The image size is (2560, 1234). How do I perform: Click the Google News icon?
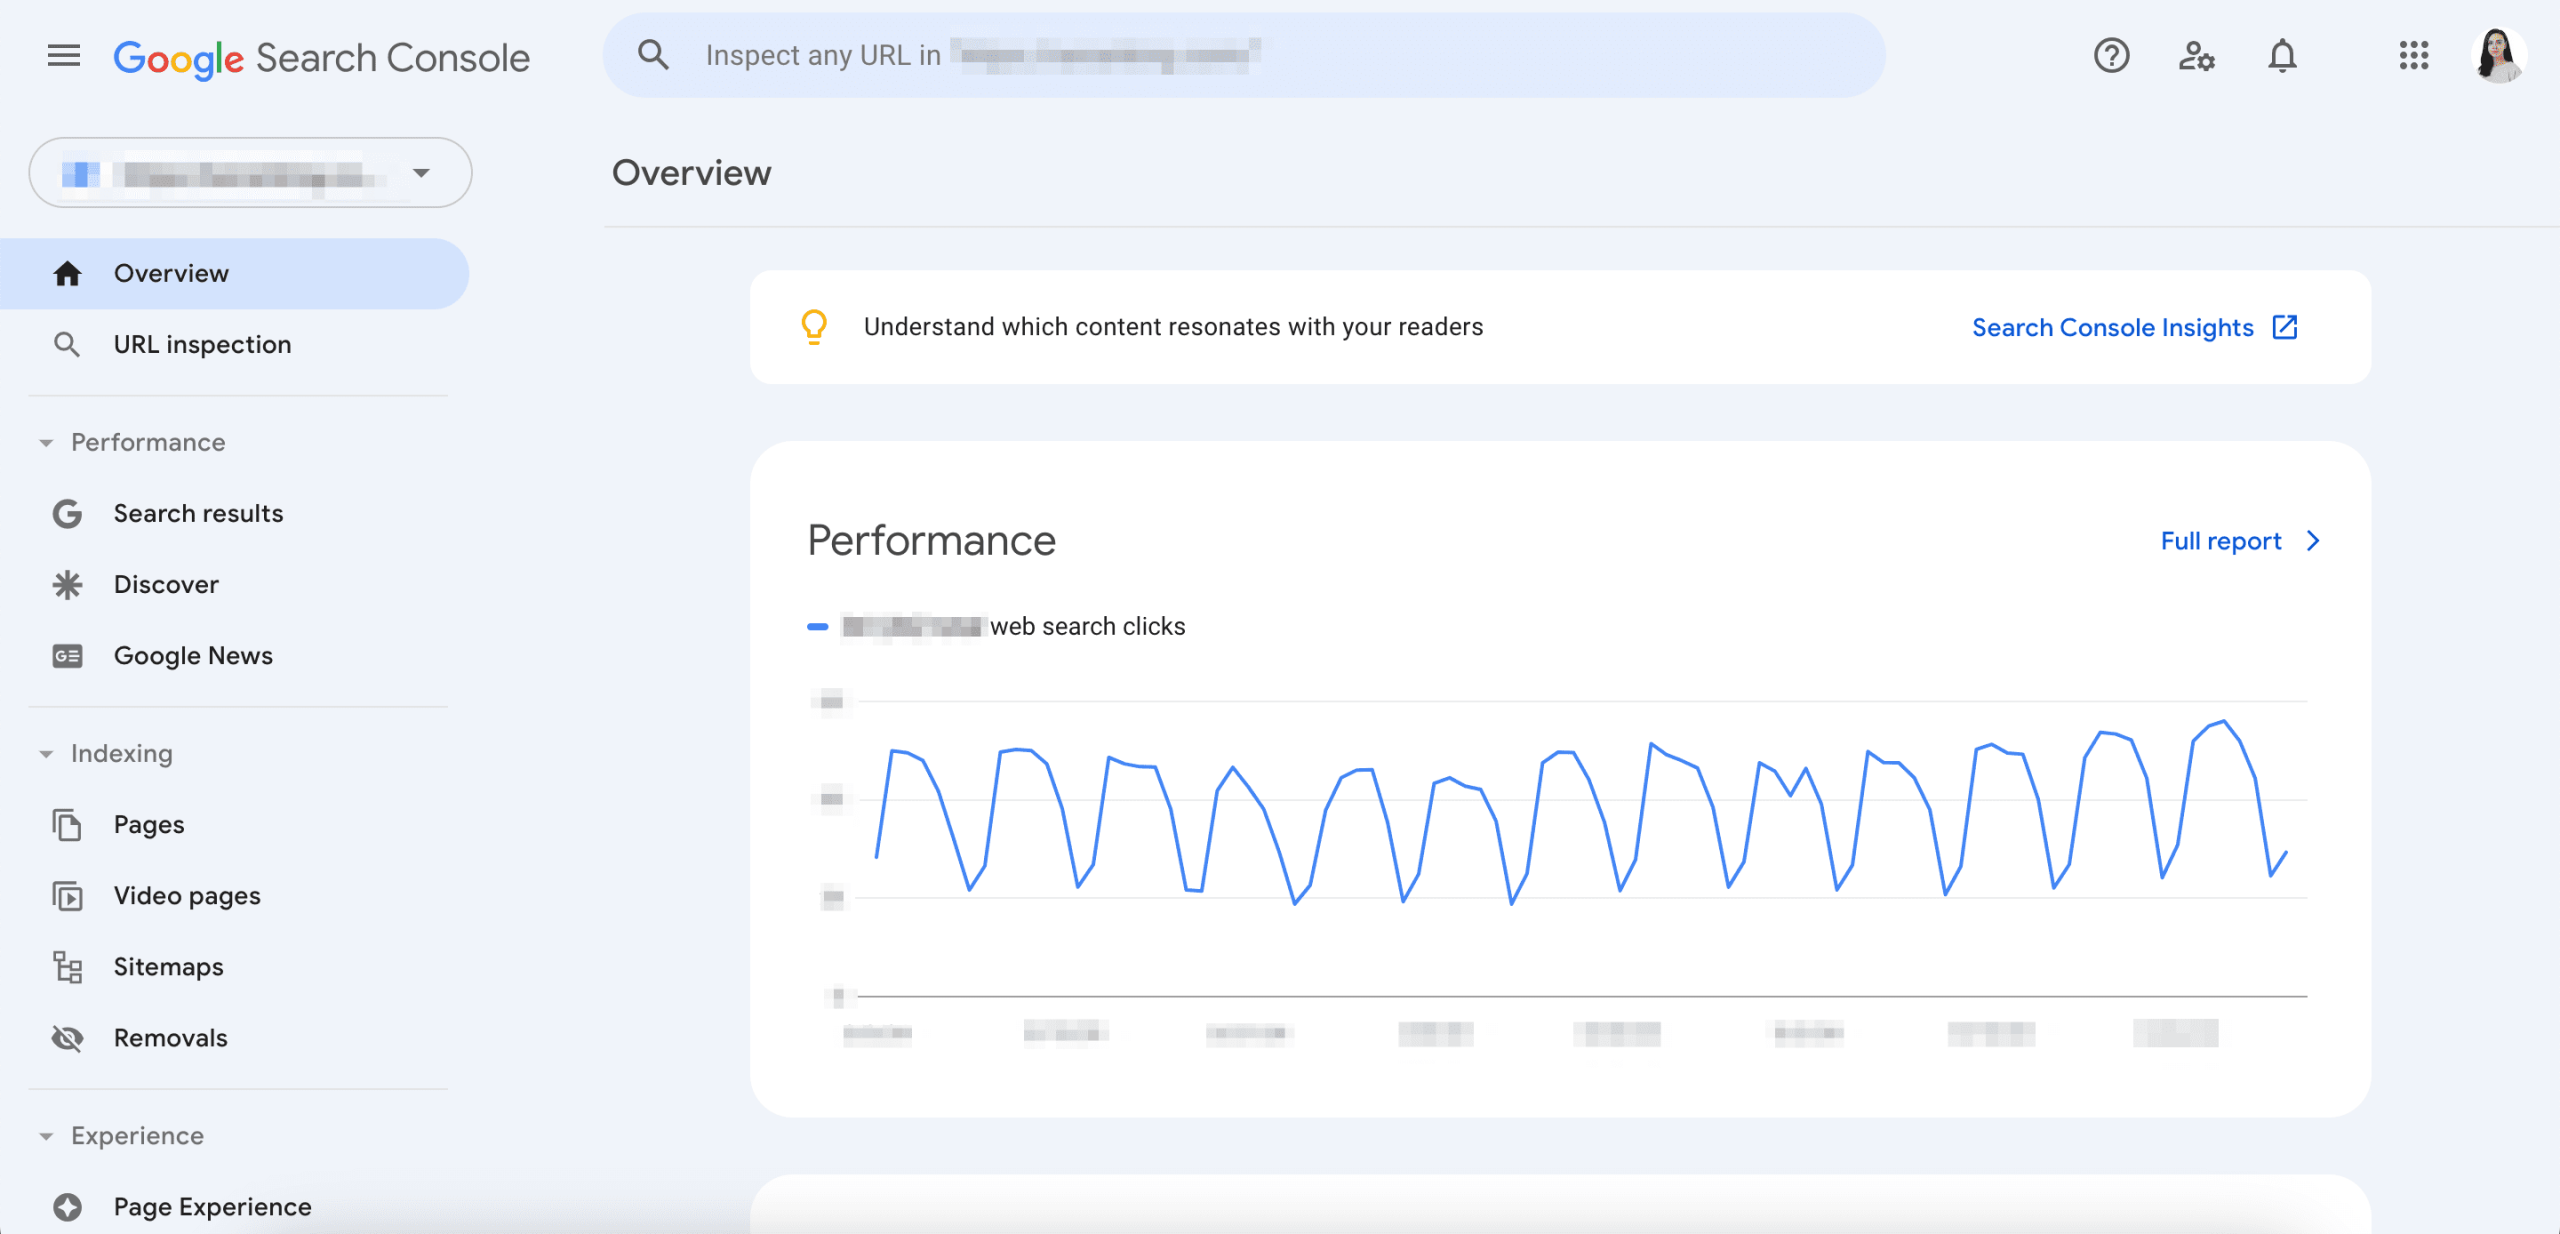click(x=67, y=656)
